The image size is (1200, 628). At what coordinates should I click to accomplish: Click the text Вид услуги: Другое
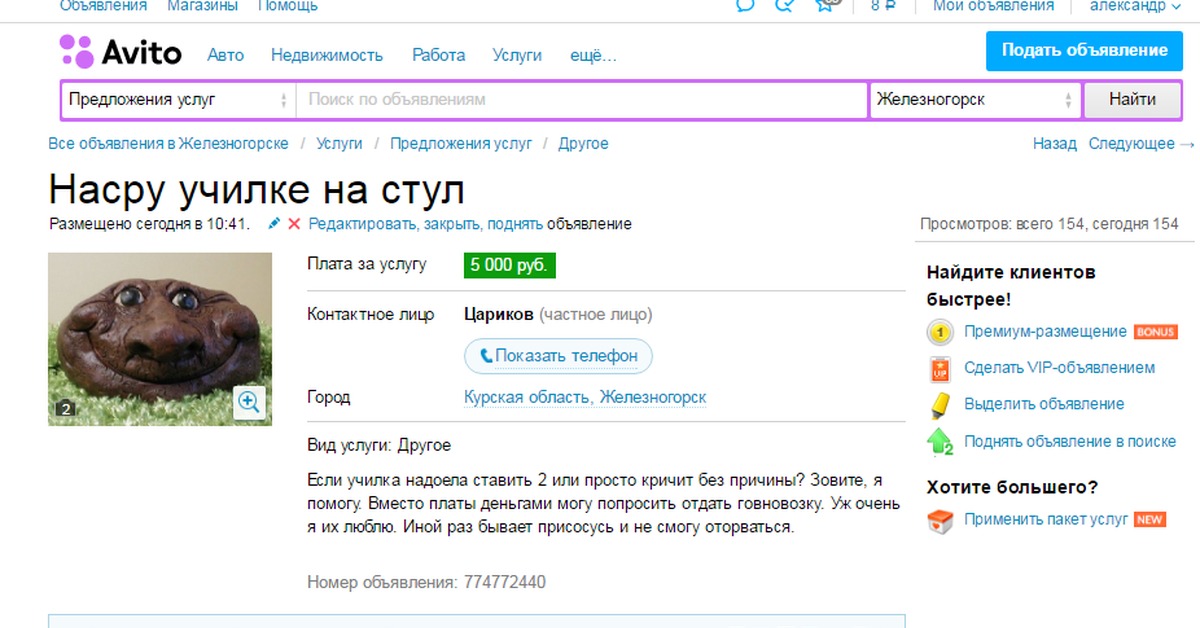coord(379,445)
